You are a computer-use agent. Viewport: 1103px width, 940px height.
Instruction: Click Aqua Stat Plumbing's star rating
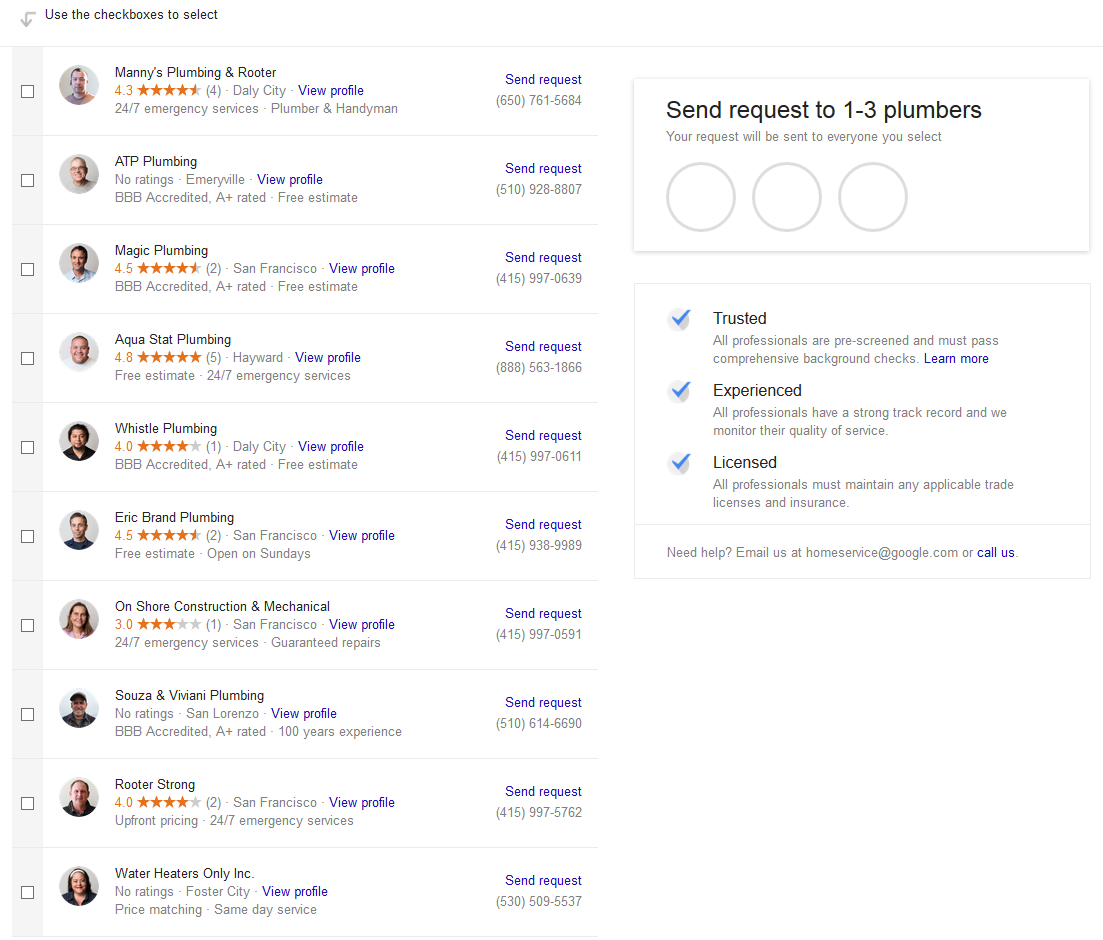point(168,358)
